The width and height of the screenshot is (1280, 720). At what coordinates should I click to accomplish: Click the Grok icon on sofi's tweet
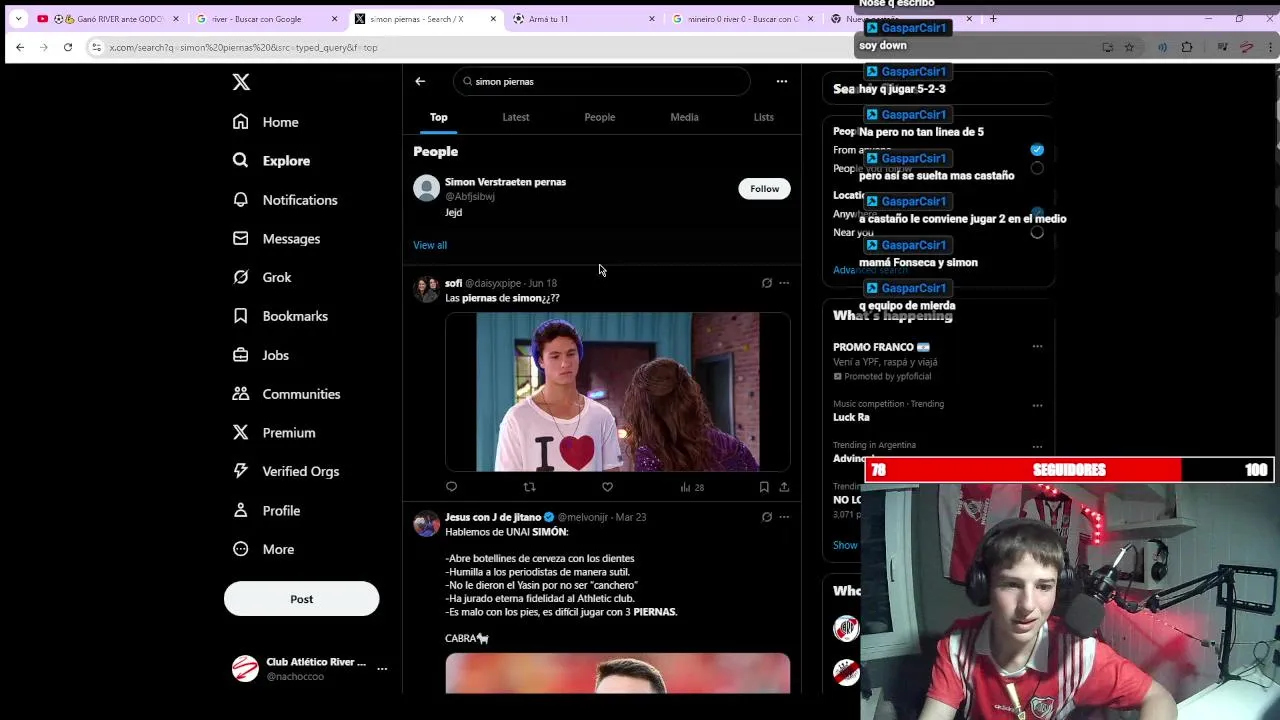[x=767, y=283]
